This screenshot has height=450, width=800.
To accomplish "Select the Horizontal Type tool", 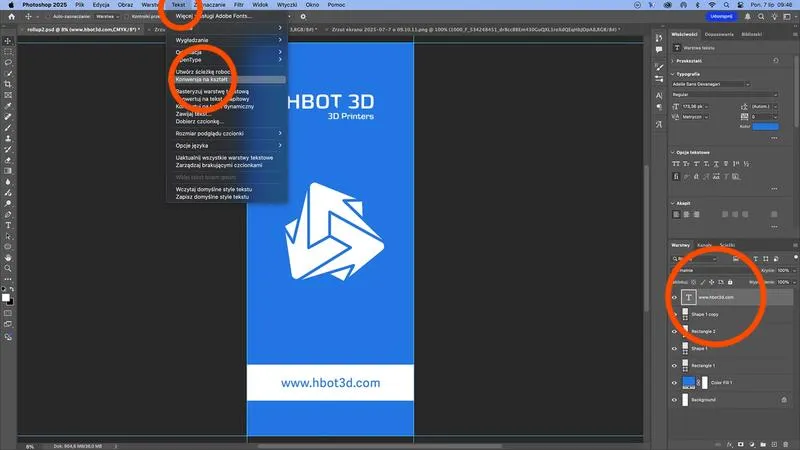I will [8, 225].
